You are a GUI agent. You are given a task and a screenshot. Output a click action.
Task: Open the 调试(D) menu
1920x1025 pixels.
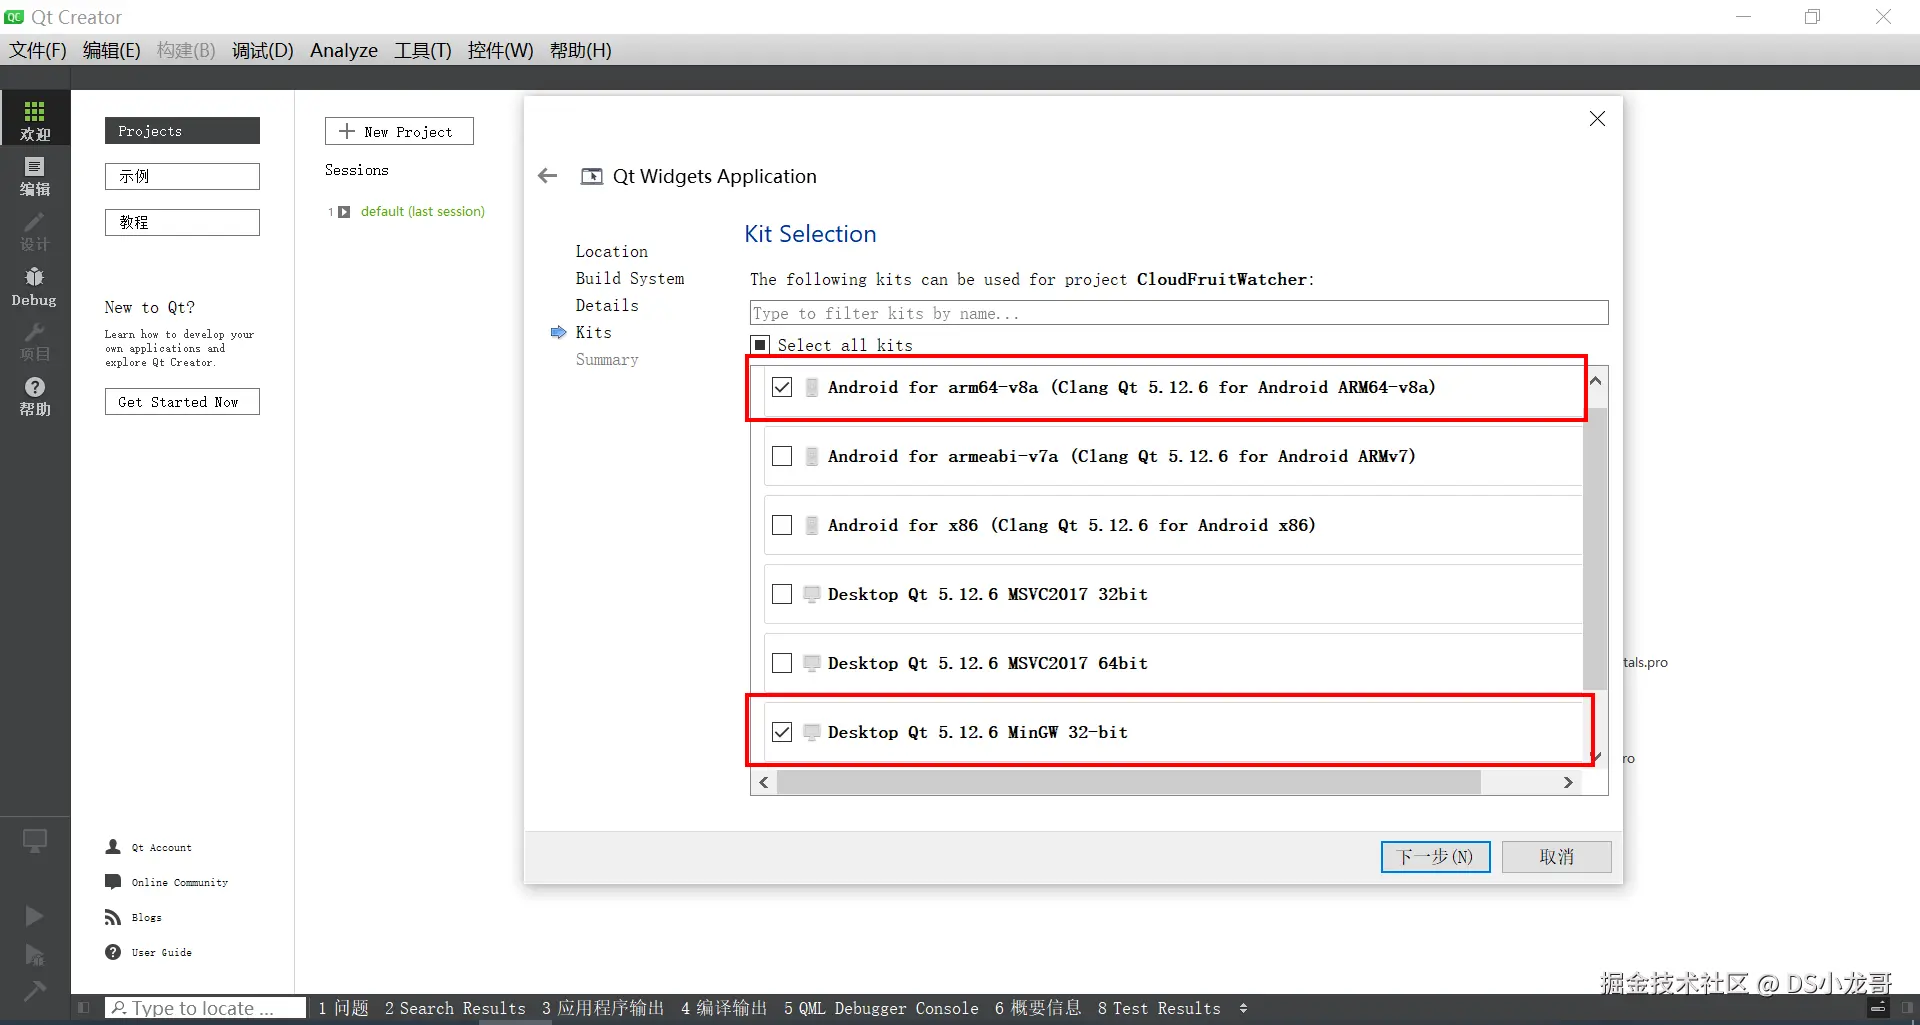(263, 50)
